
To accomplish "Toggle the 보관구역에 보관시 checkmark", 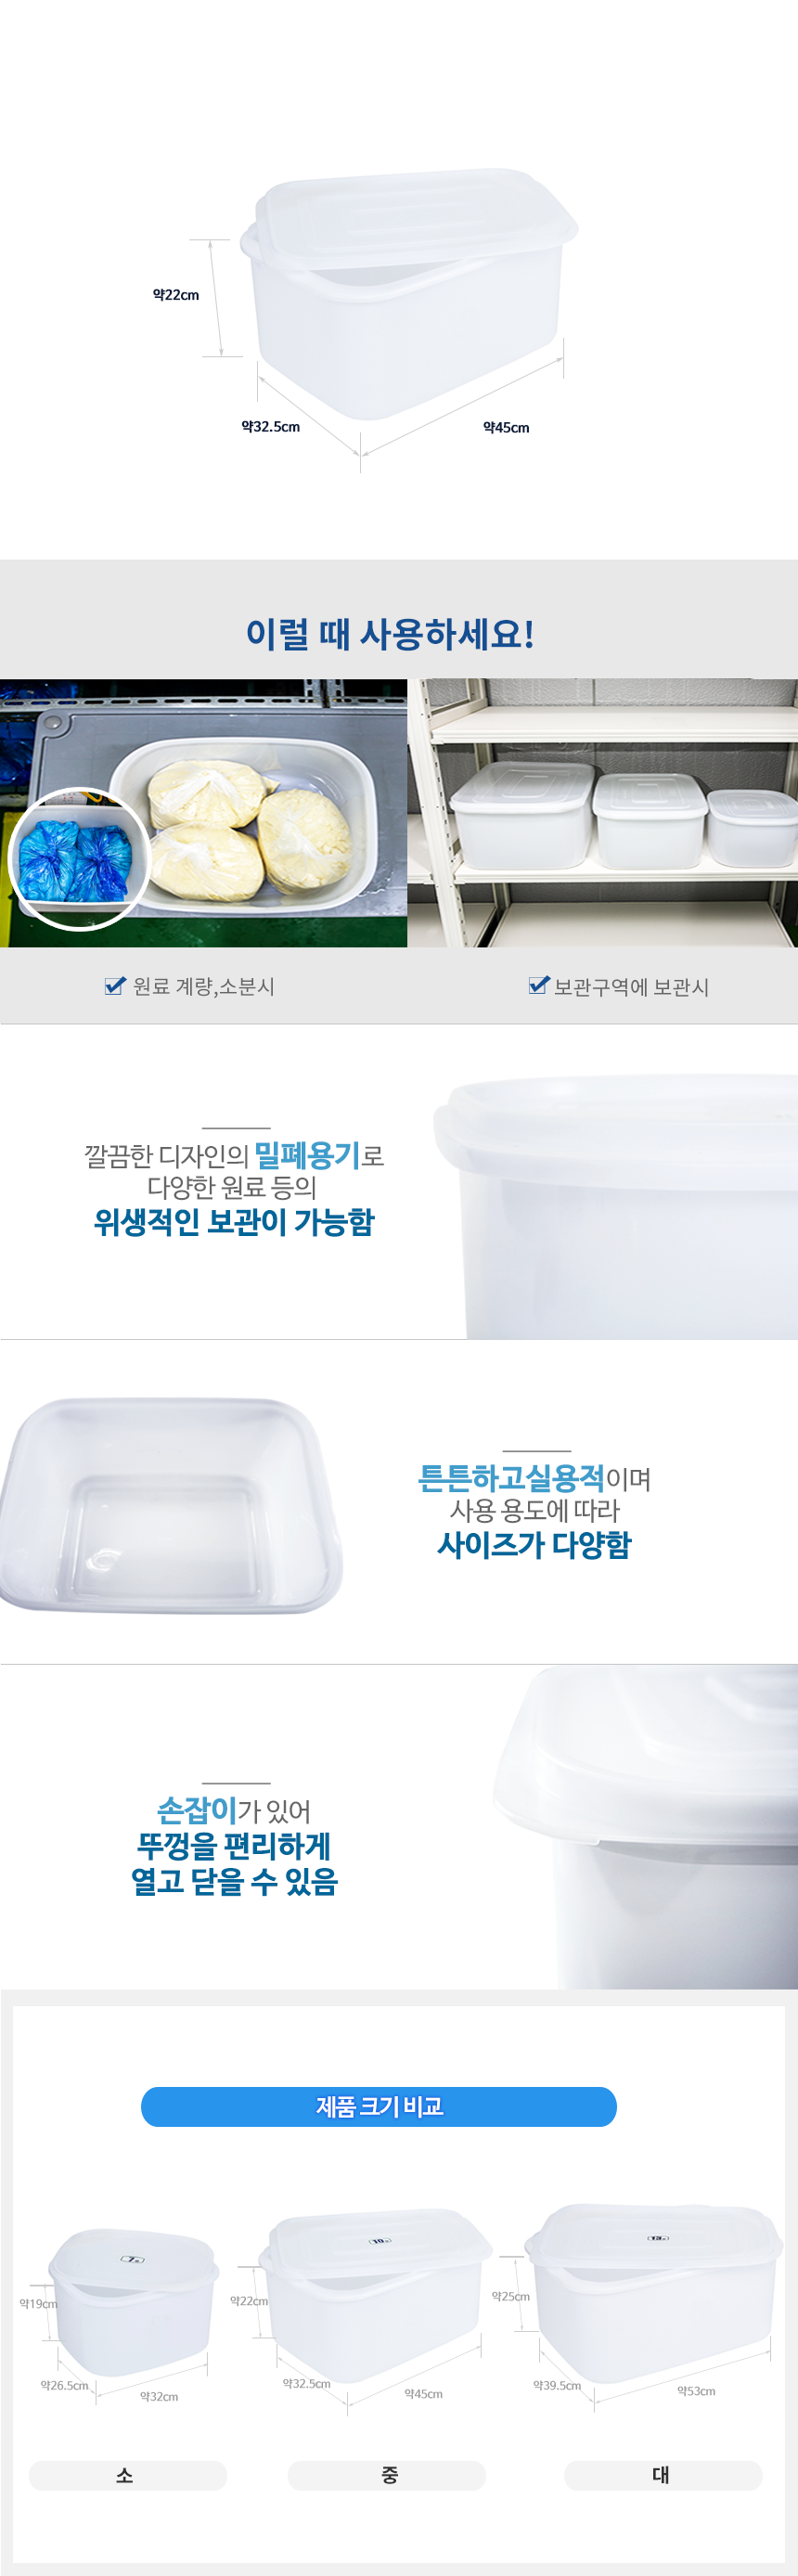I will coord(539,986).
